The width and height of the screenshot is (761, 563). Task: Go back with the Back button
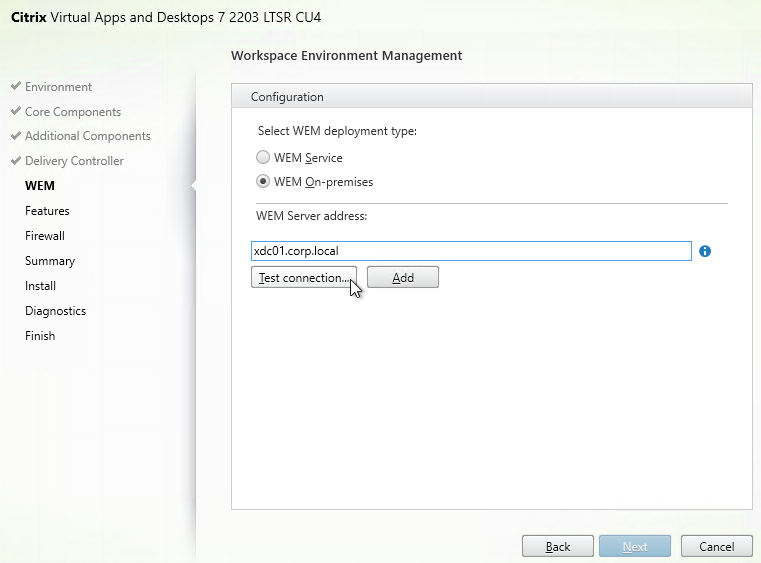[558, 546]
